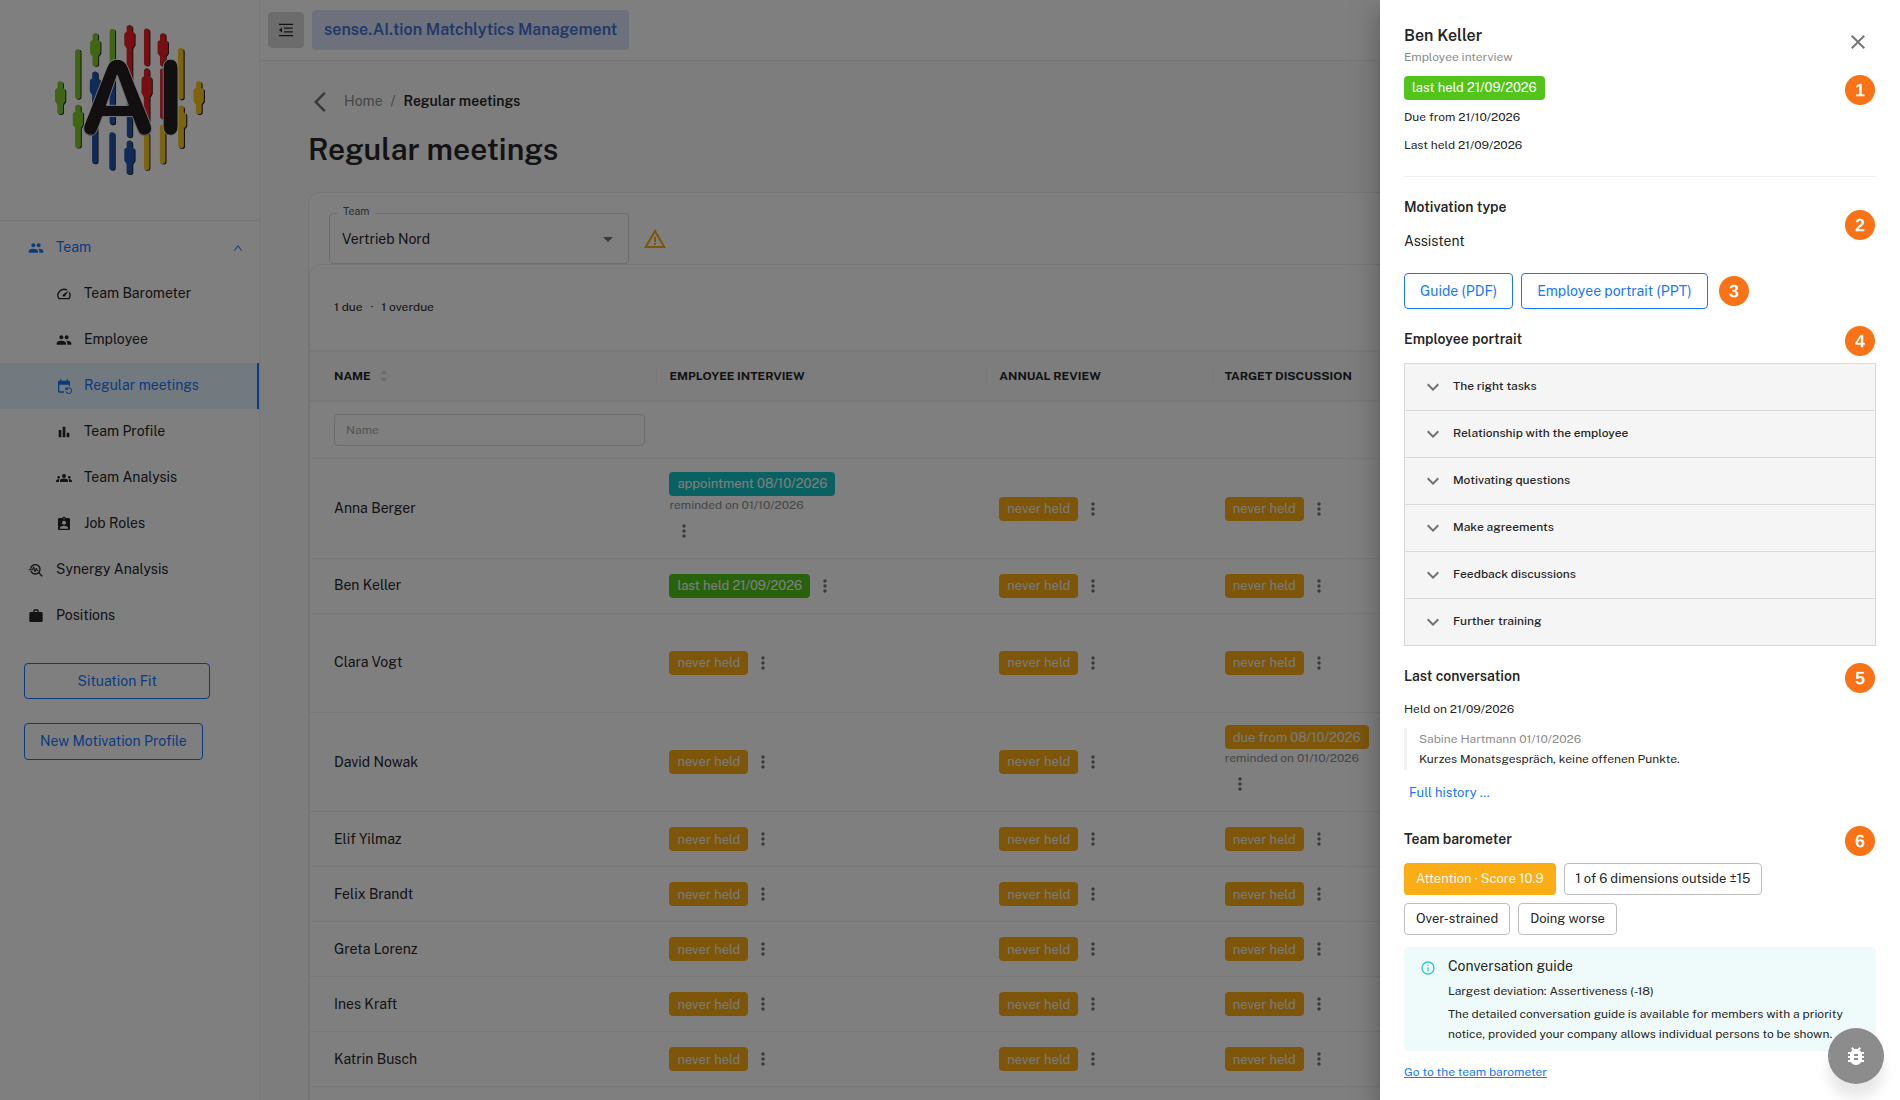Open Greta Lorenz target discussion three-dot menu

point(1319,950)
